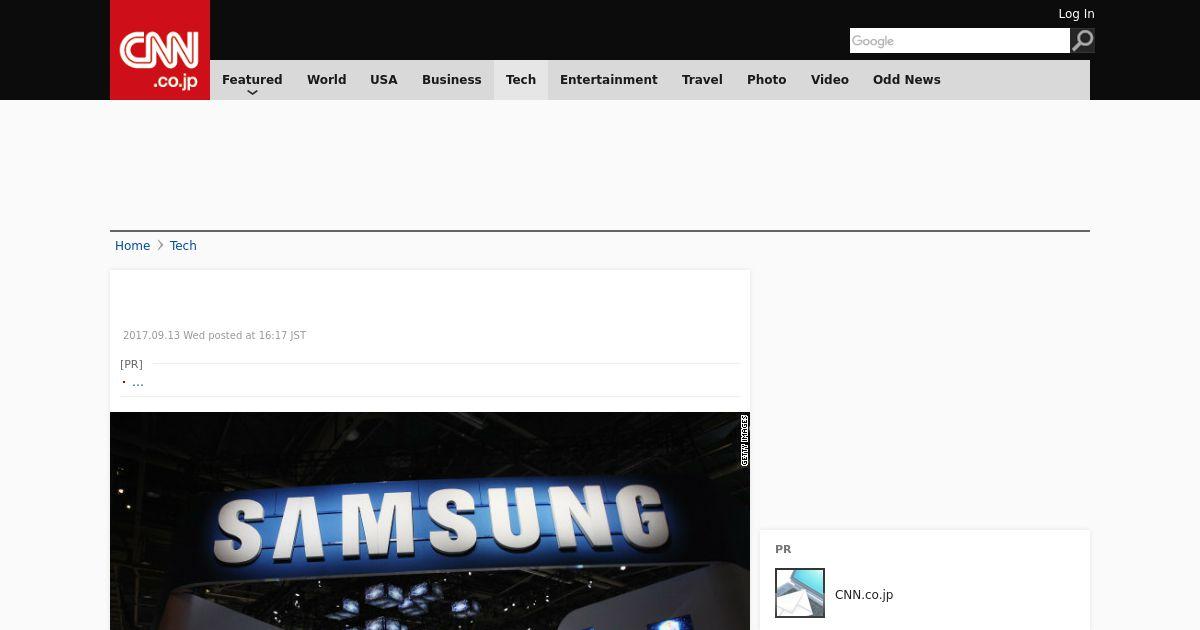Go to the Photo section
Image resolution: width=1200 pixels, height=630 pixels.
tap(767, 80)
